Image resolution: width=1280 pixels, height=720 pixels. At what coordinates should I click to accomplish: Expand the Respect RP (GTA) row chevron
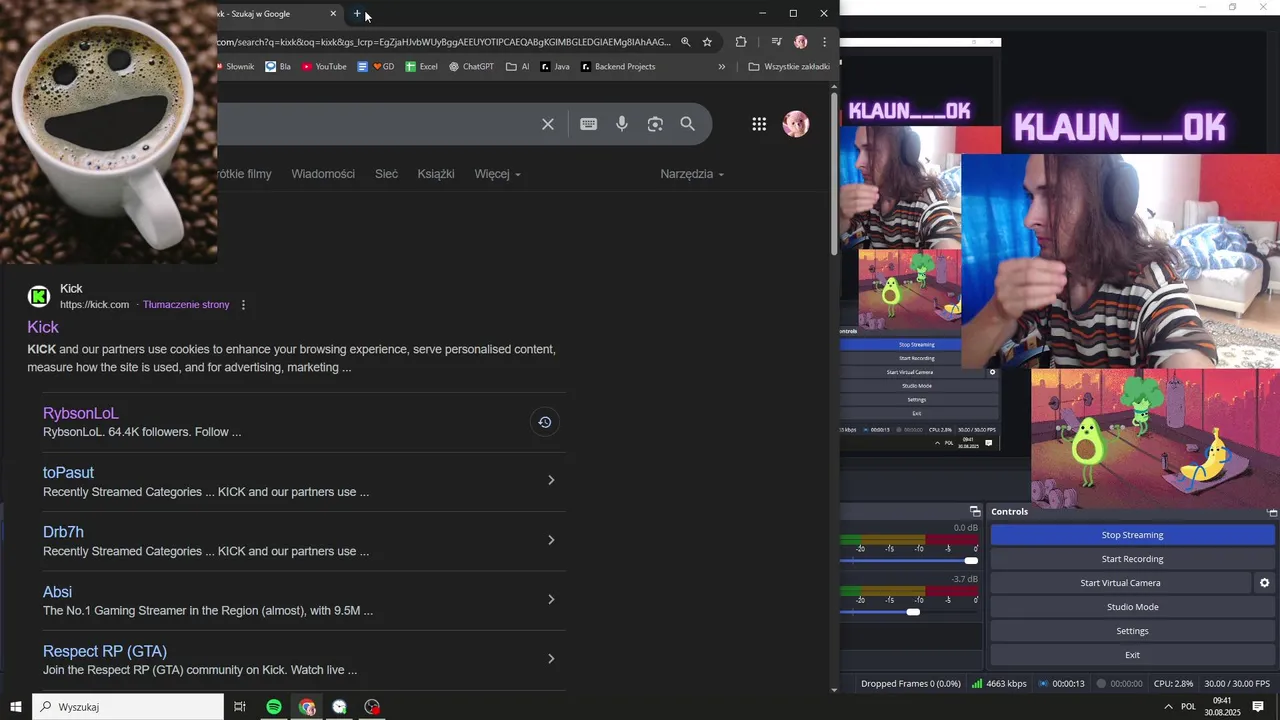click(551, 659)
